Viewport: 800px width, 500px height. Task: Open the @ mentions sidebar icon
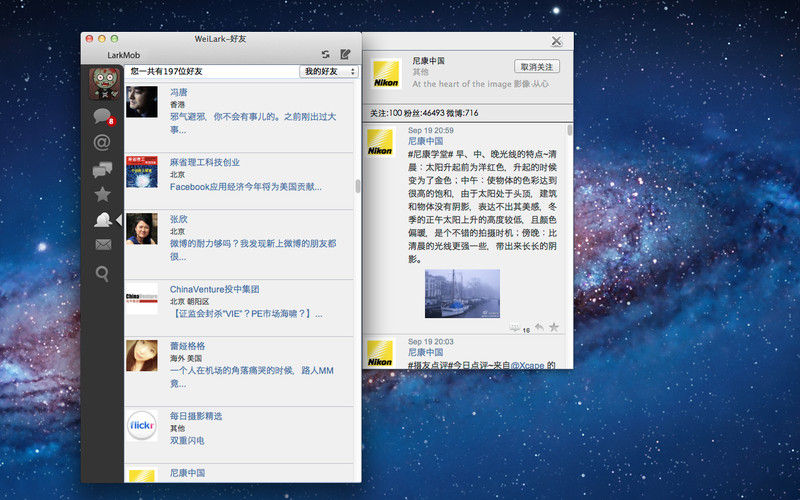[x=102, y=142]
